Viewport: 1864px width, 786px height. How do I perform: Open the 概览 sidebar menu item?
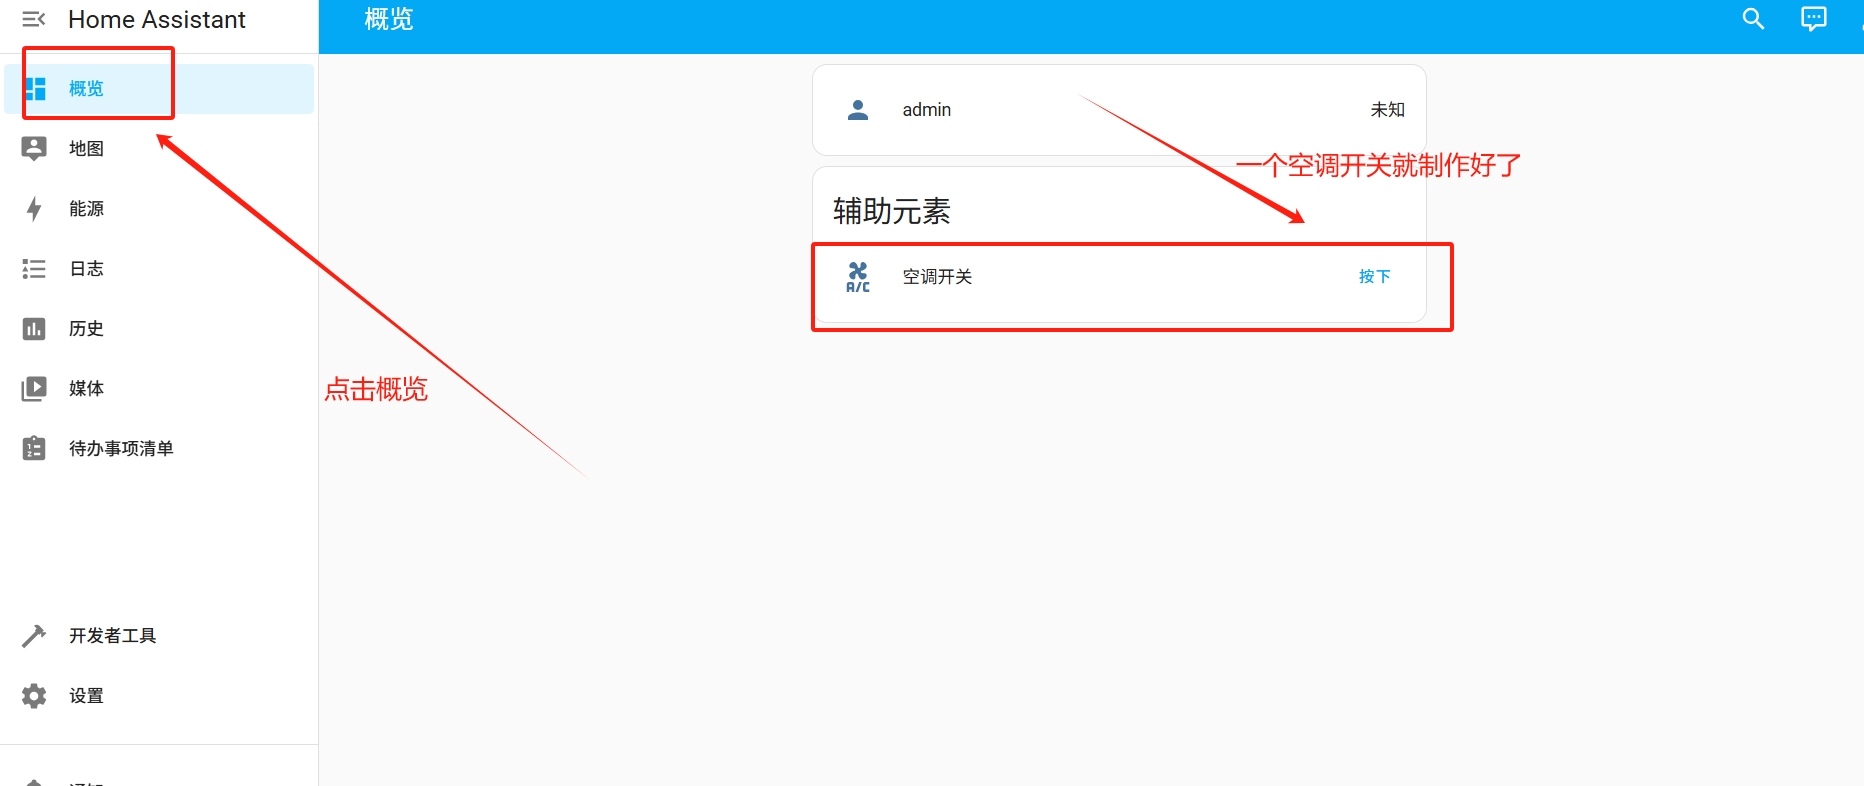(x=159, y=89)
